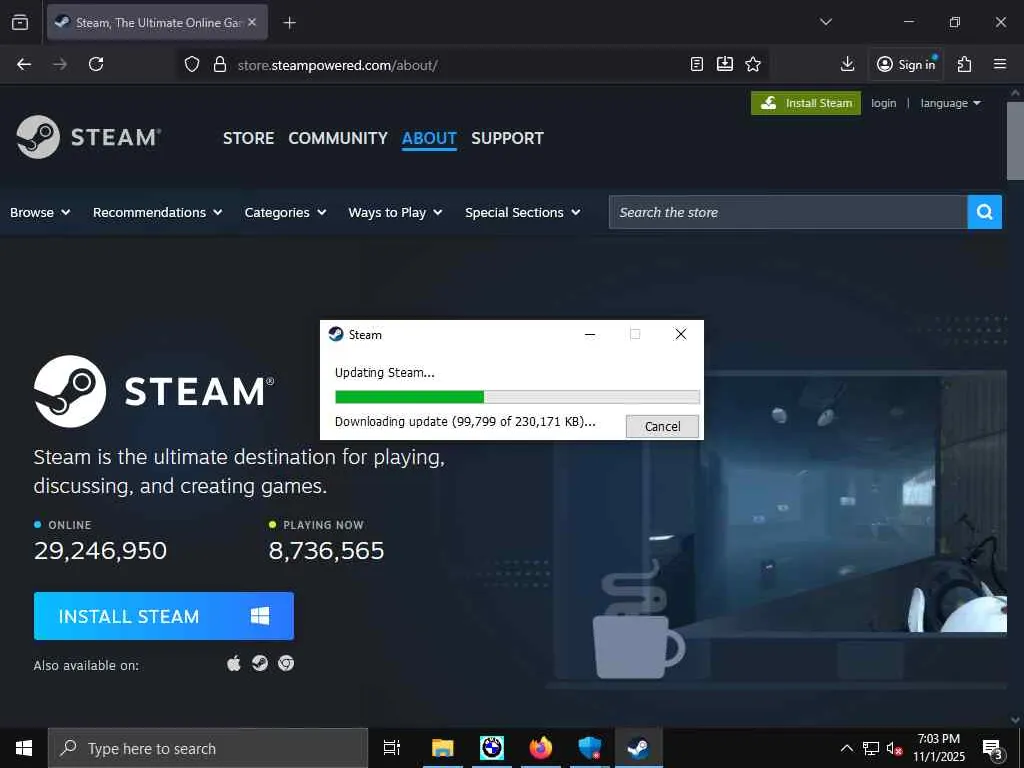Click the site padlock icon

[x=220, y=65]
